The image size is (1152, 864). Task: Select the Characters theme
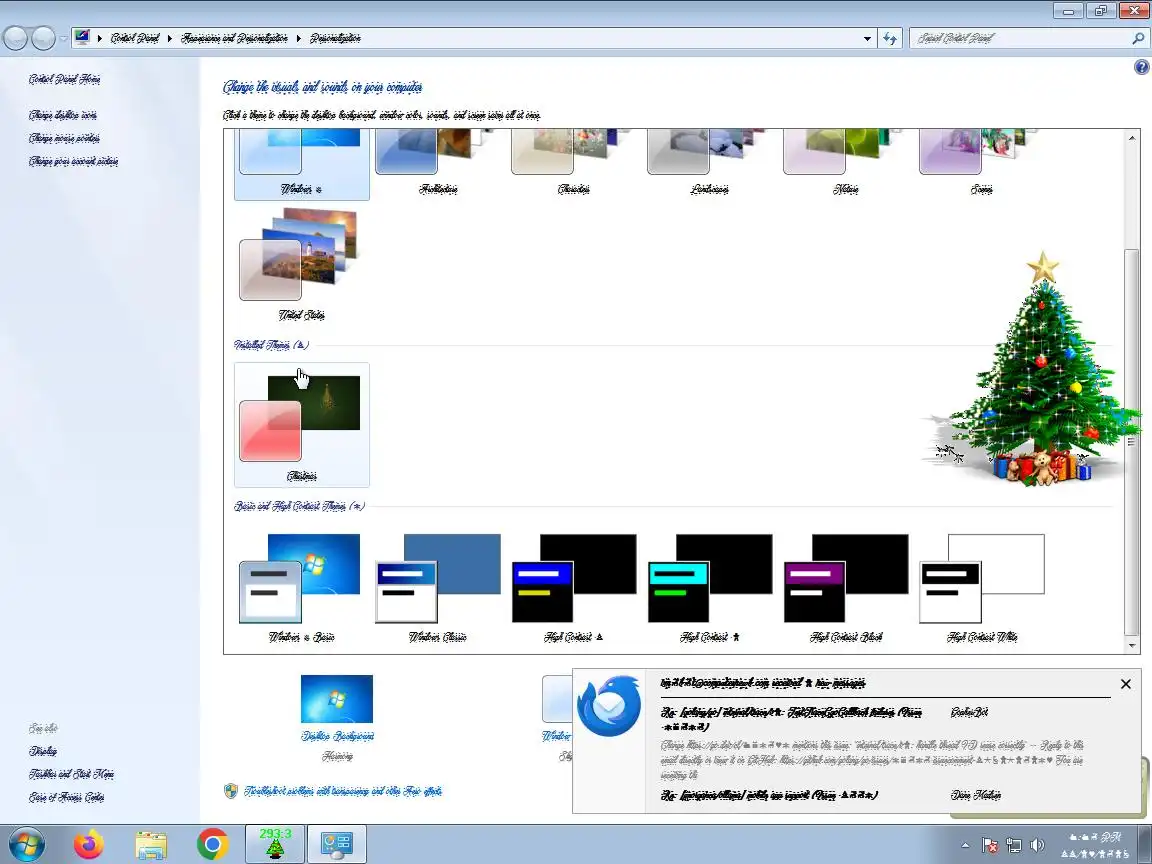pyautogui.click(x=574, y=164)
